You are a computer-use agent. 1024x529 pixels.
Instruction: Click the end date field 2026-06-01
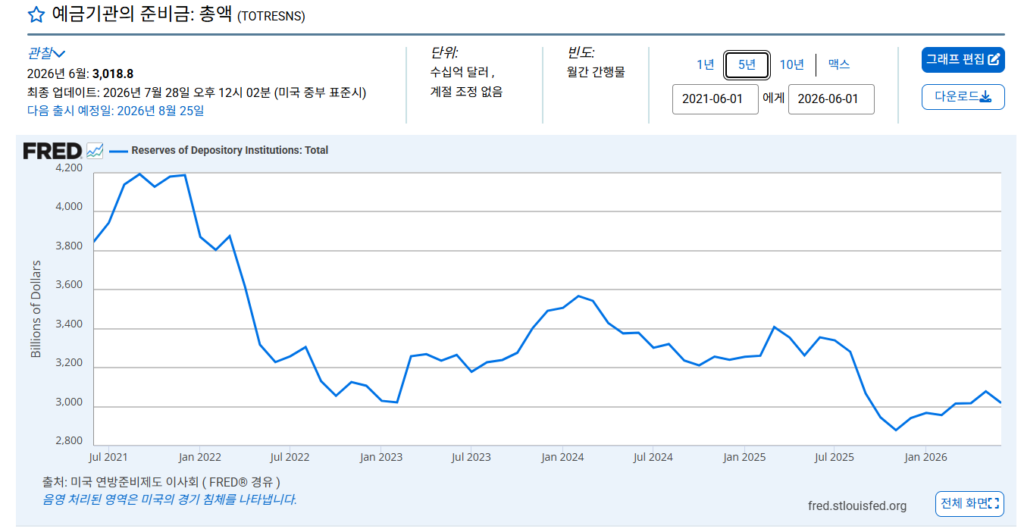click(831, 99)
